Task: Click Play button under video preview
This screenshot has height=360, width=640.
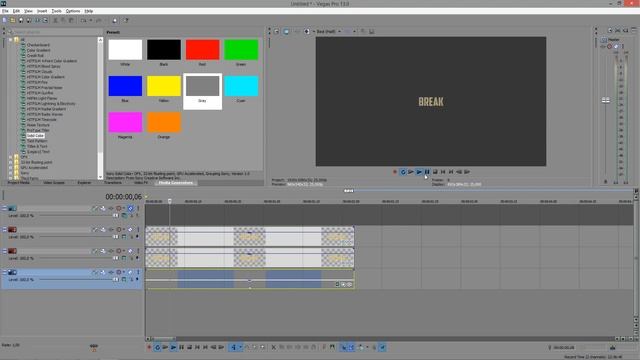Action: pyautogui.click(x=419, y=172)
